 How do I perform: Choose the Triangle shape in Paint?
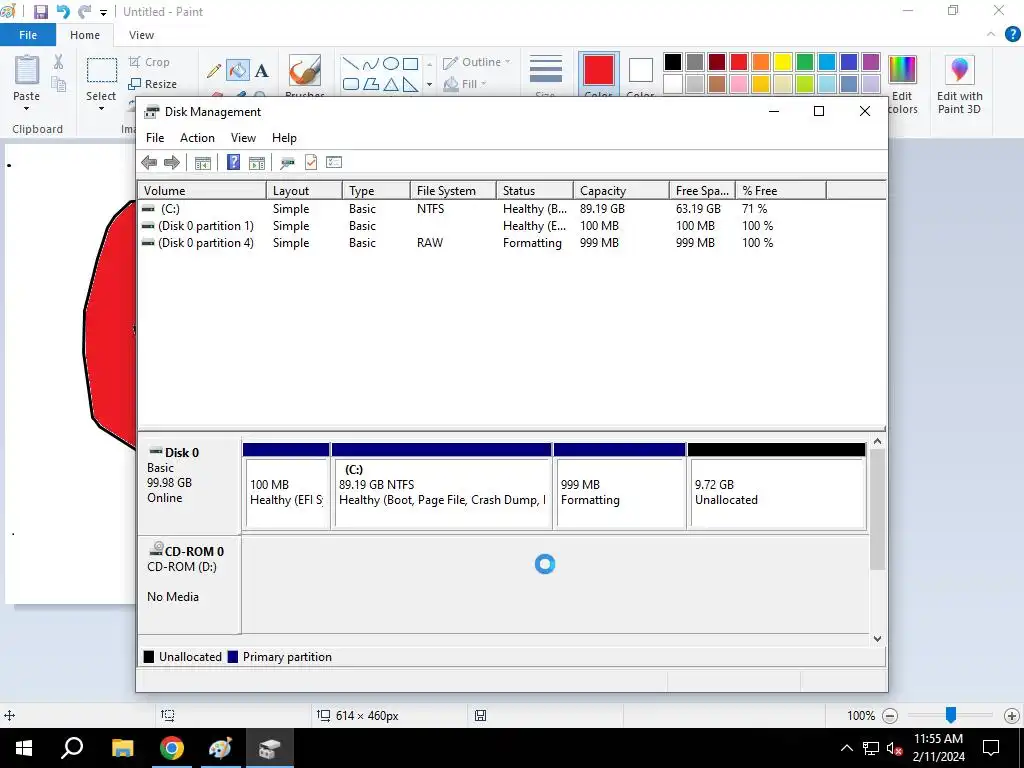pyautogui.click(x=391, y=84)
